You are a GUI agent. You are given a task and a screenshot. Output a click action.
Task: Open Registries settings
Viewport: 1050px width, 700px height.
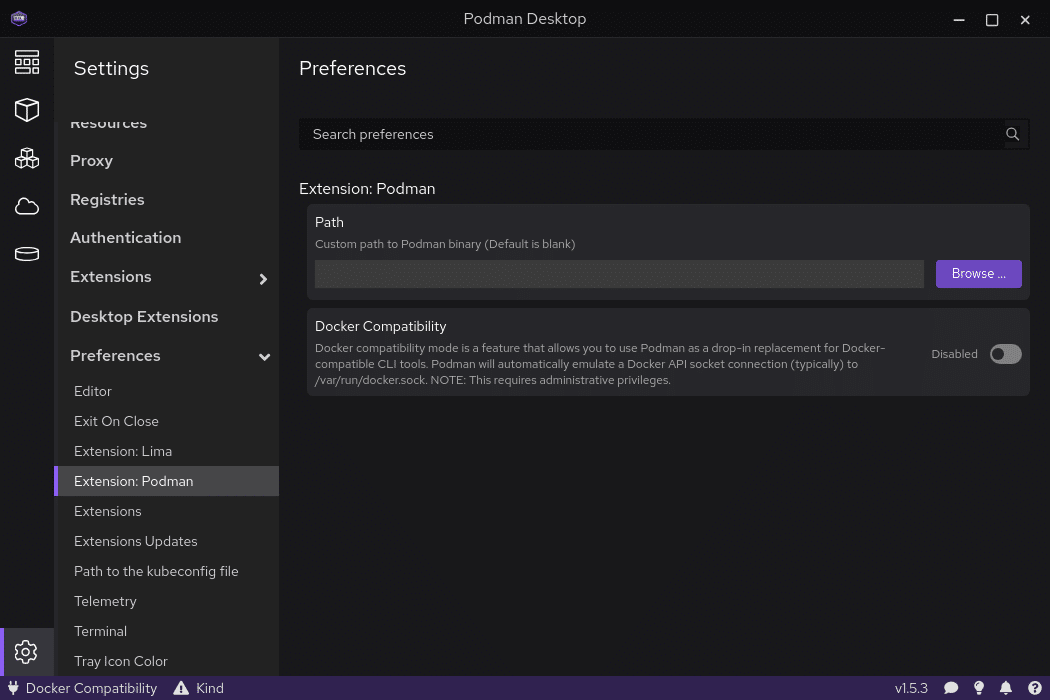click(107, 200)
